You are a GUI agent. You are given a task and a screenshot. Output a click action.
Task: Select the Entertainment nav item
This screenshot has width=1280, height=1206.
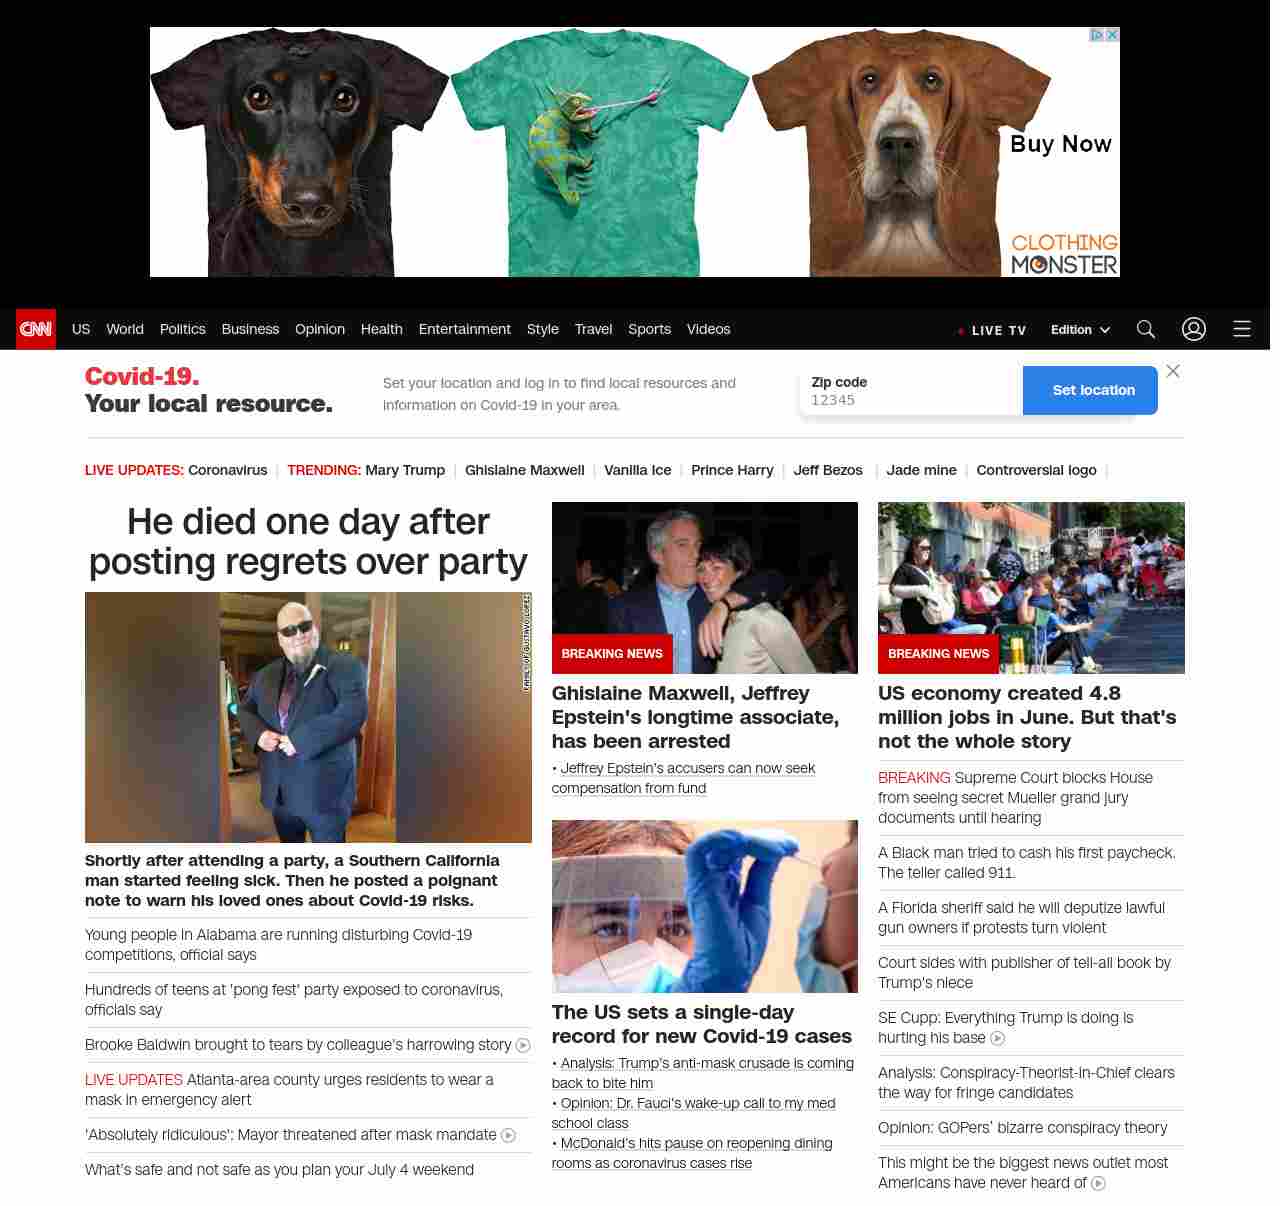coord(464,329)
